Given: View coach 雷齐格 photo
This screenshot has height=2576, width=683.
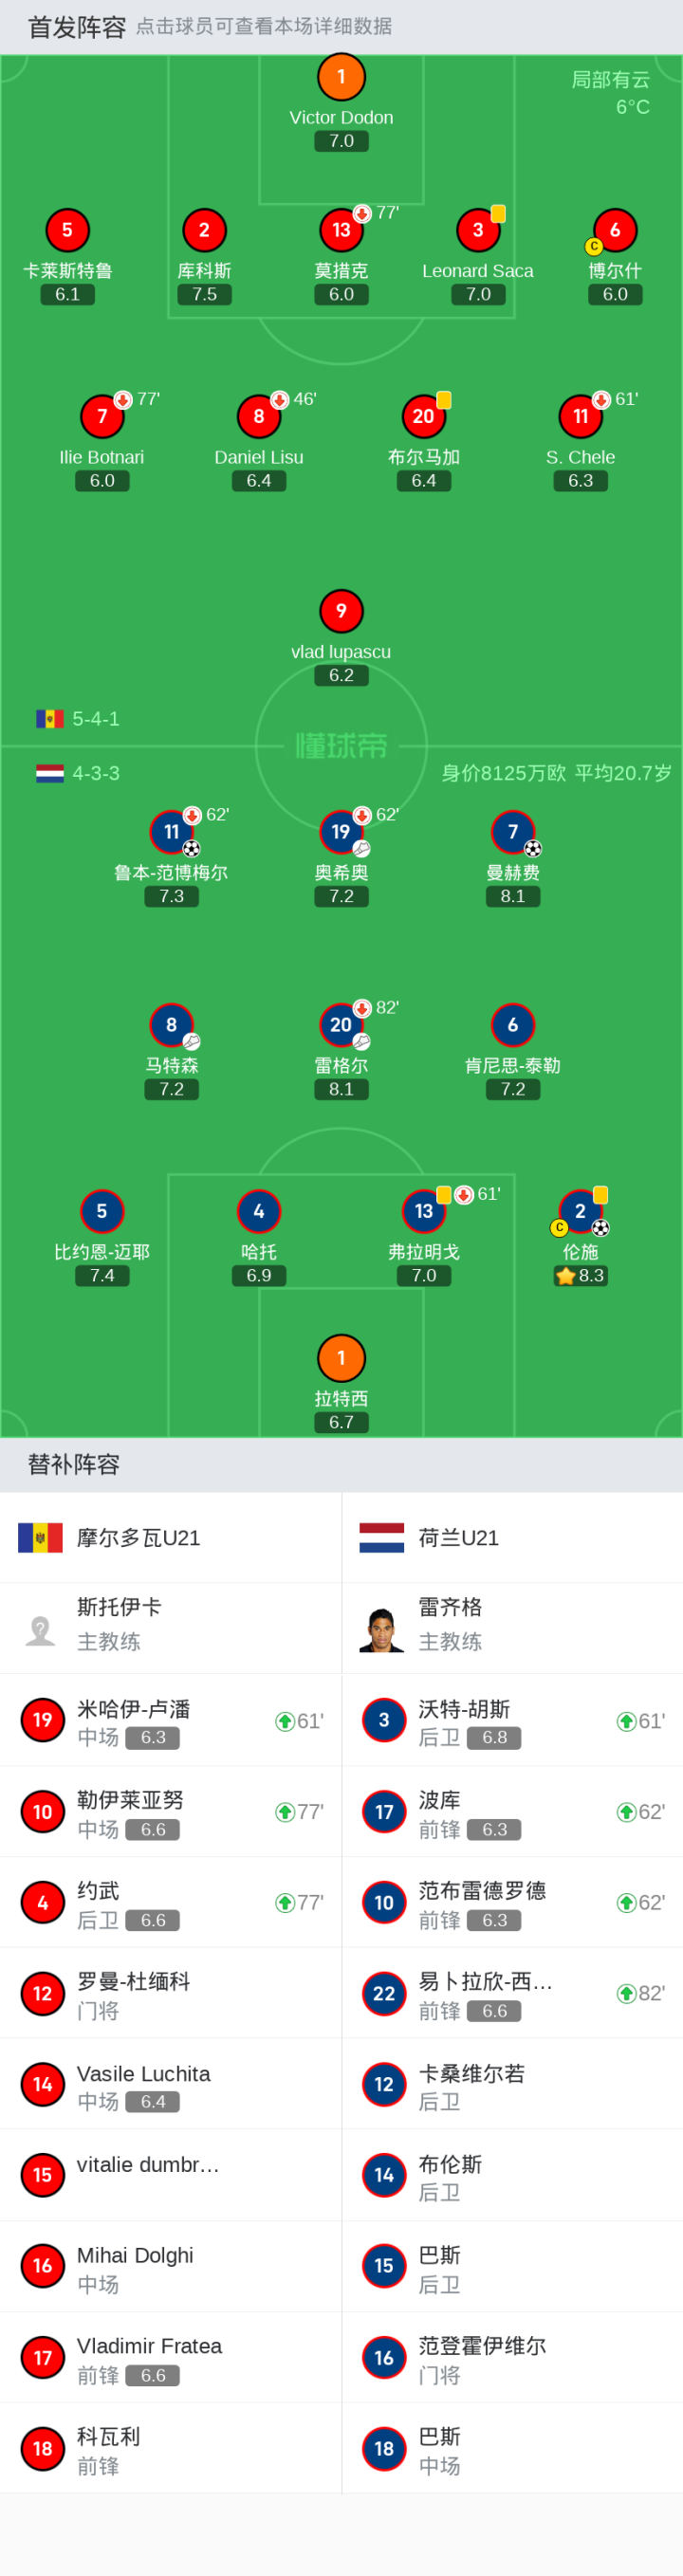Looking at the screenshot, I should point(381,1630).
